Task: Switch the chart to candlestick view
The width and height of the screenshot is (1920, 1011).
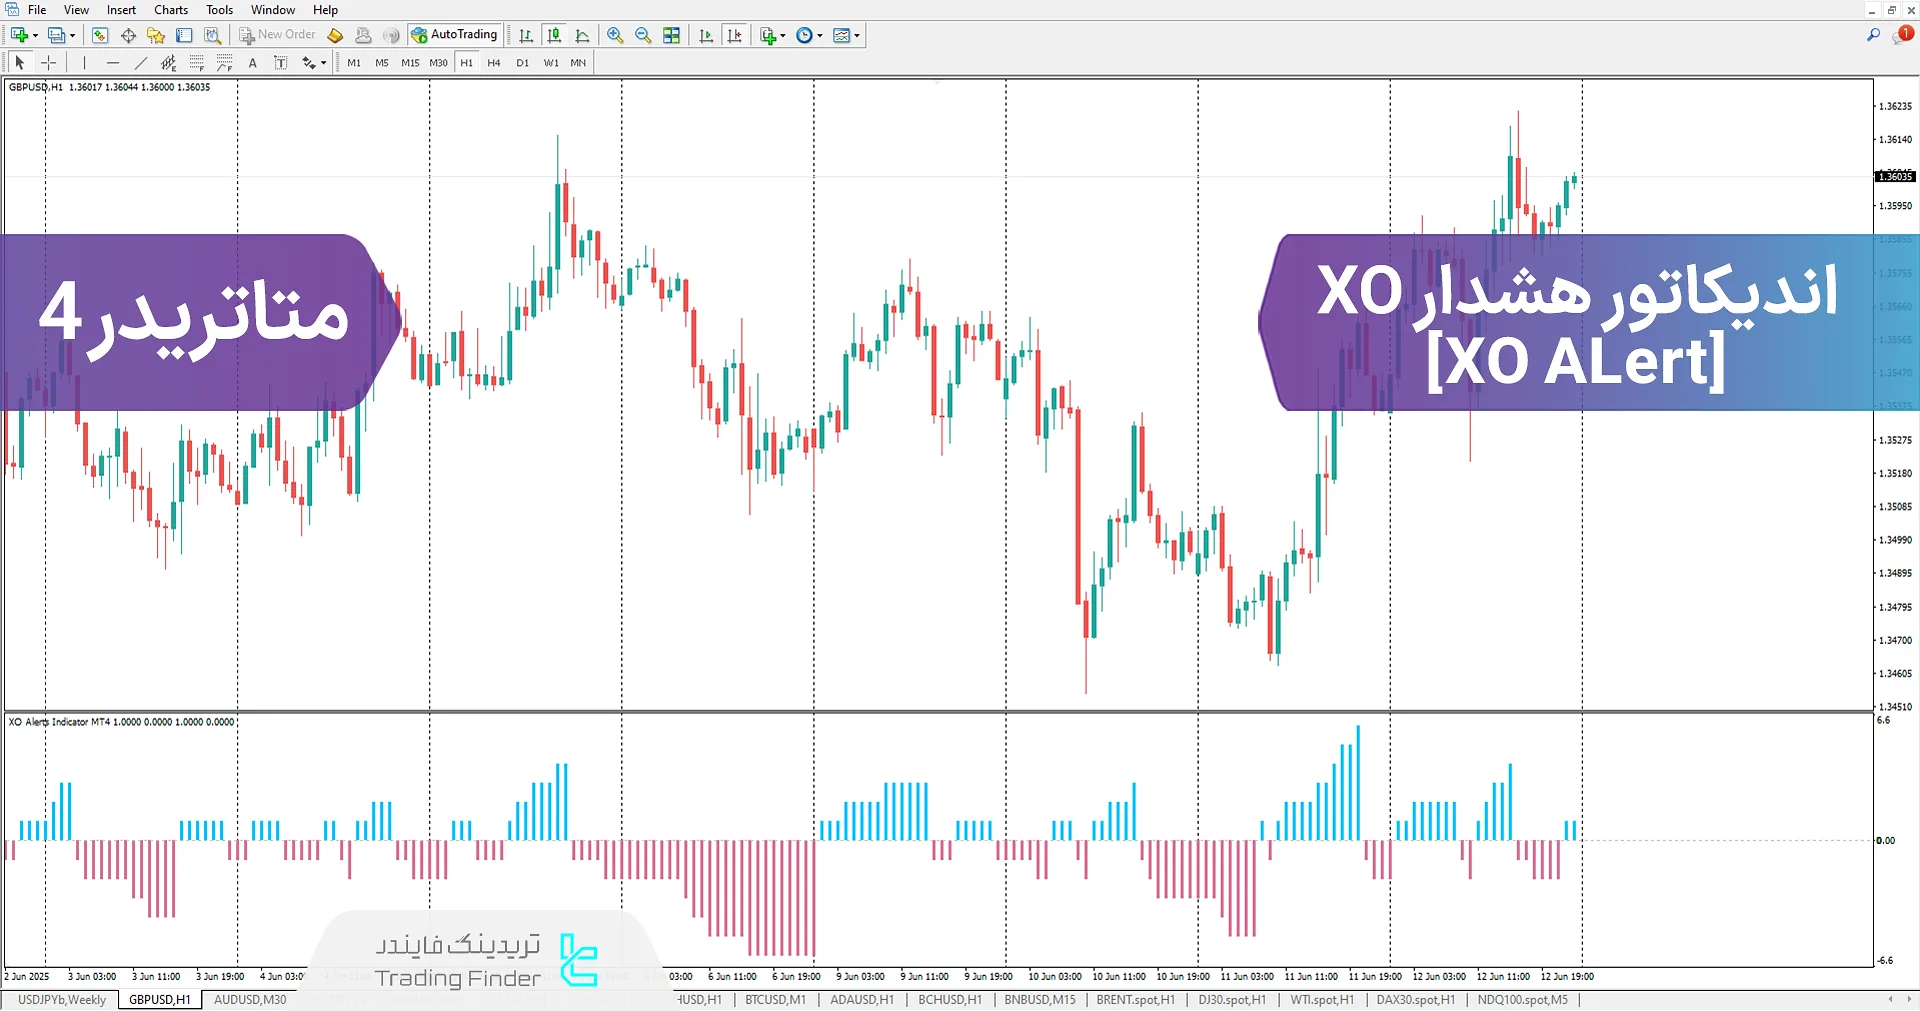Action: click(x=554, y=35)
